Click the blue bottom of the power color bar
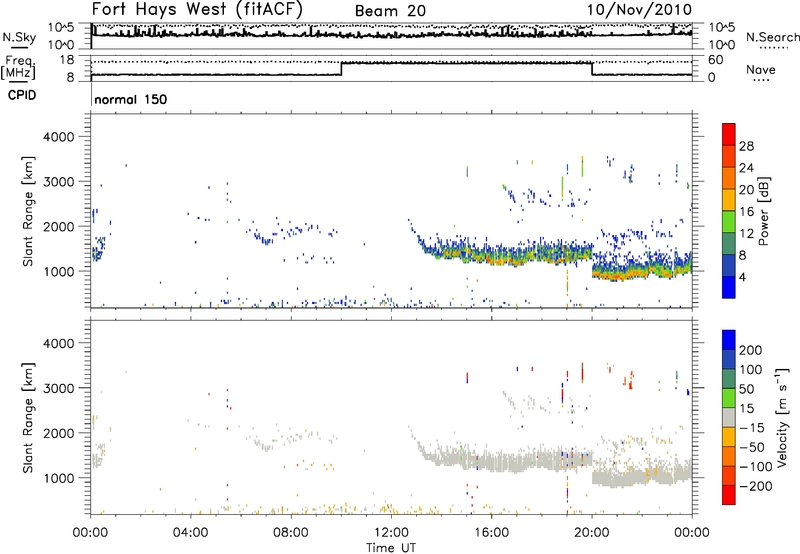Image resolution: width=800 pixels, height=554 pixels. click(729, 287)
